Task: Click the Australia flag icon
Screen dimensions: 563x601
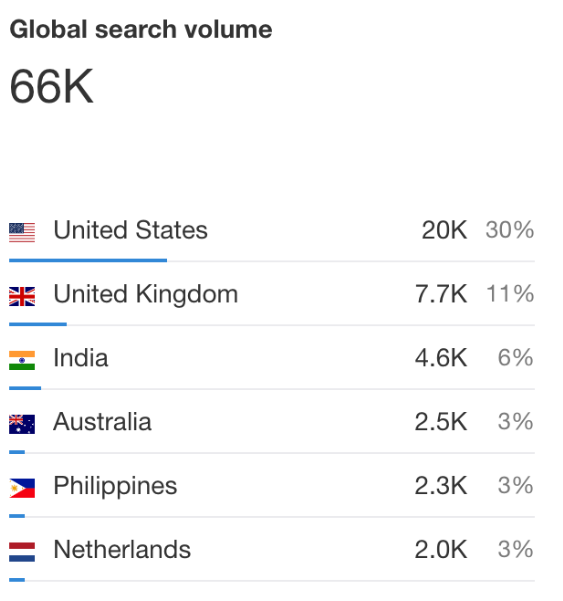Action: pyautogui.click(x=22, y=424)
